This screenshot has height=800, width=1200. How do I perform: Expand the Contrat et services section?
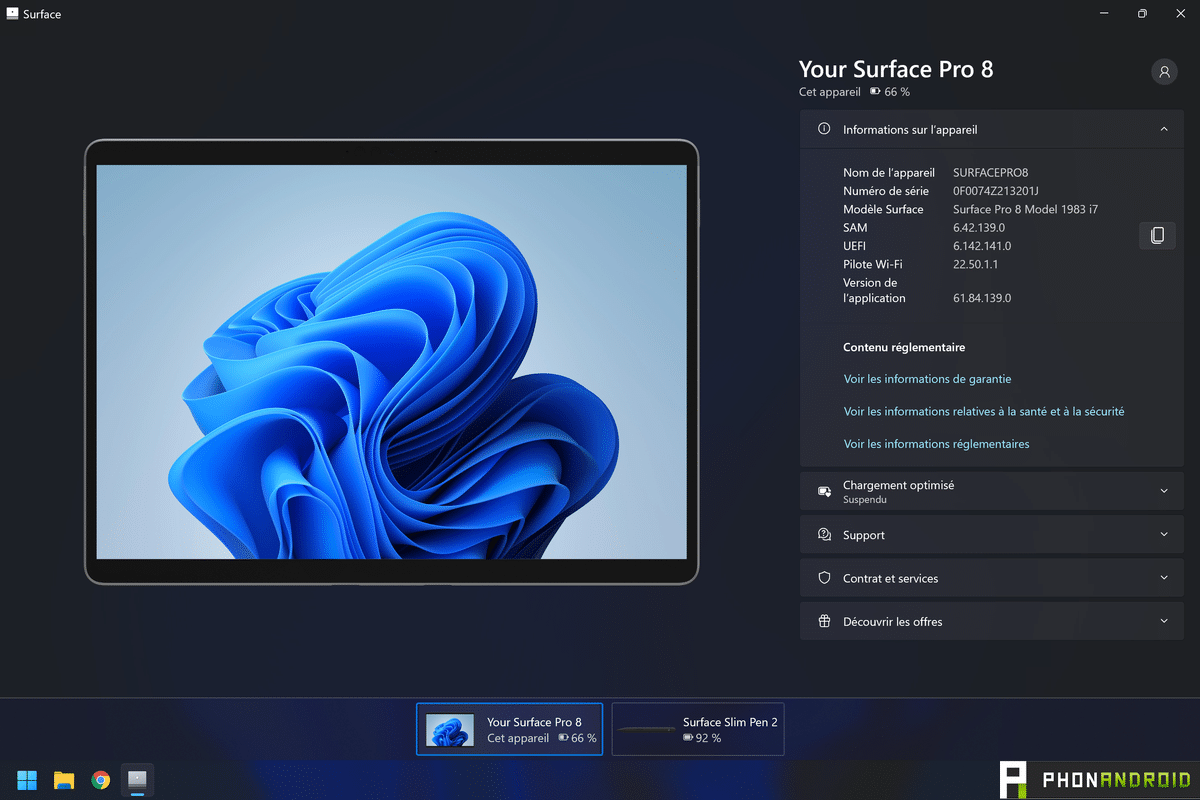[x=1163, y=578]
